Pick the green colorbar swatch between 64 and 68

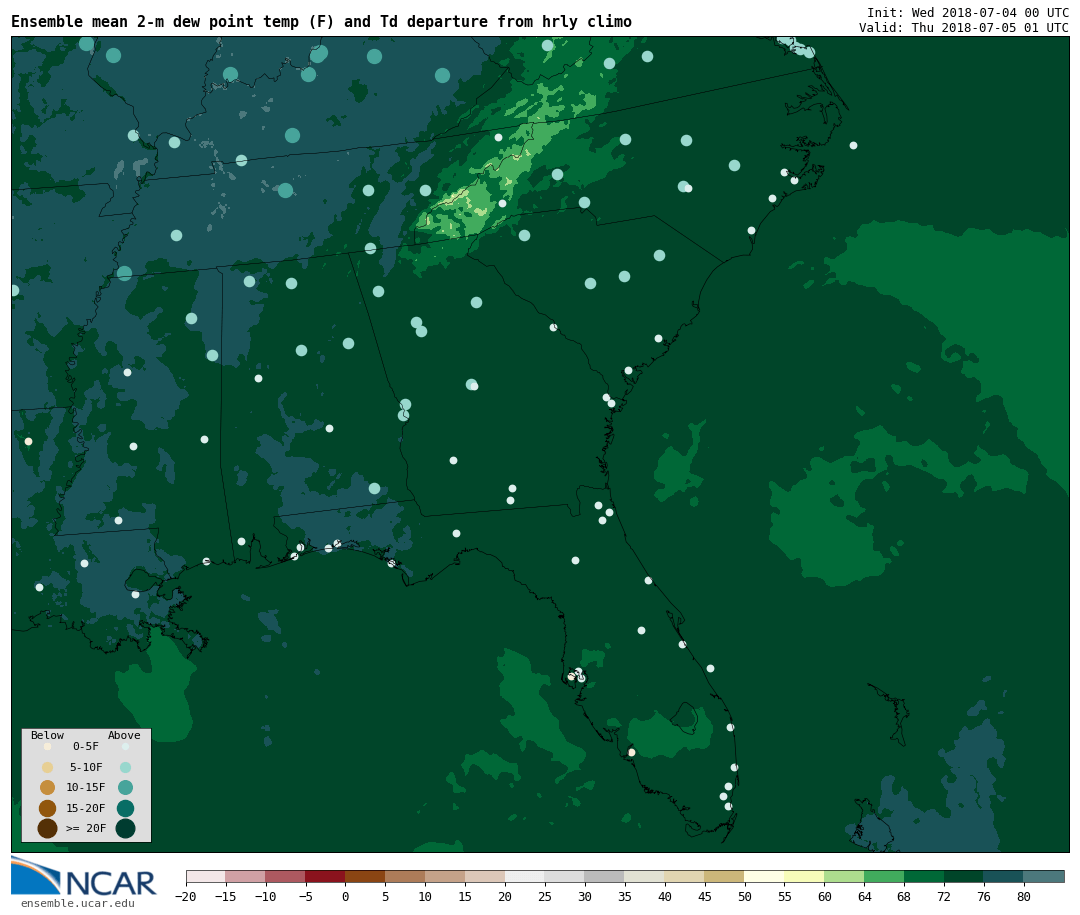(884, 876)
